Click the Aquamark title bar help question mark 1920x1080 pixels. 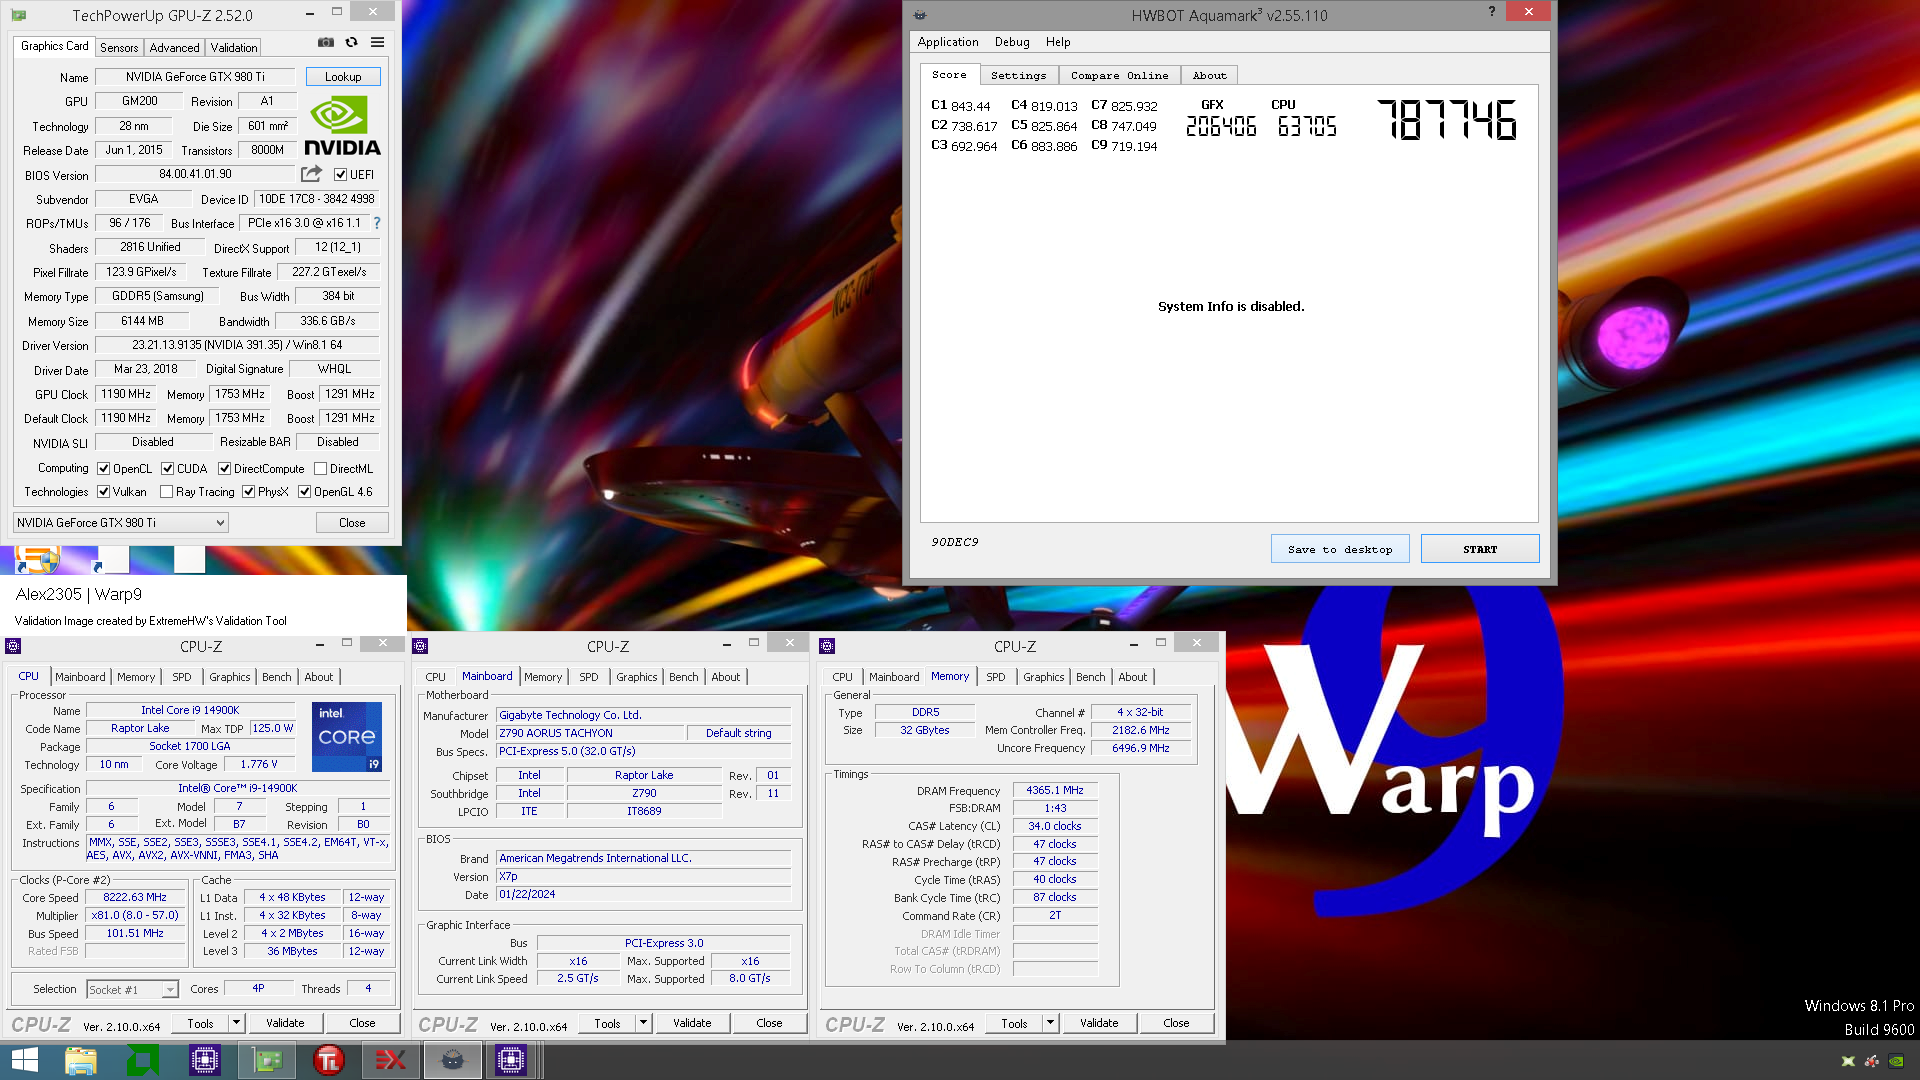pos(1492,12)
